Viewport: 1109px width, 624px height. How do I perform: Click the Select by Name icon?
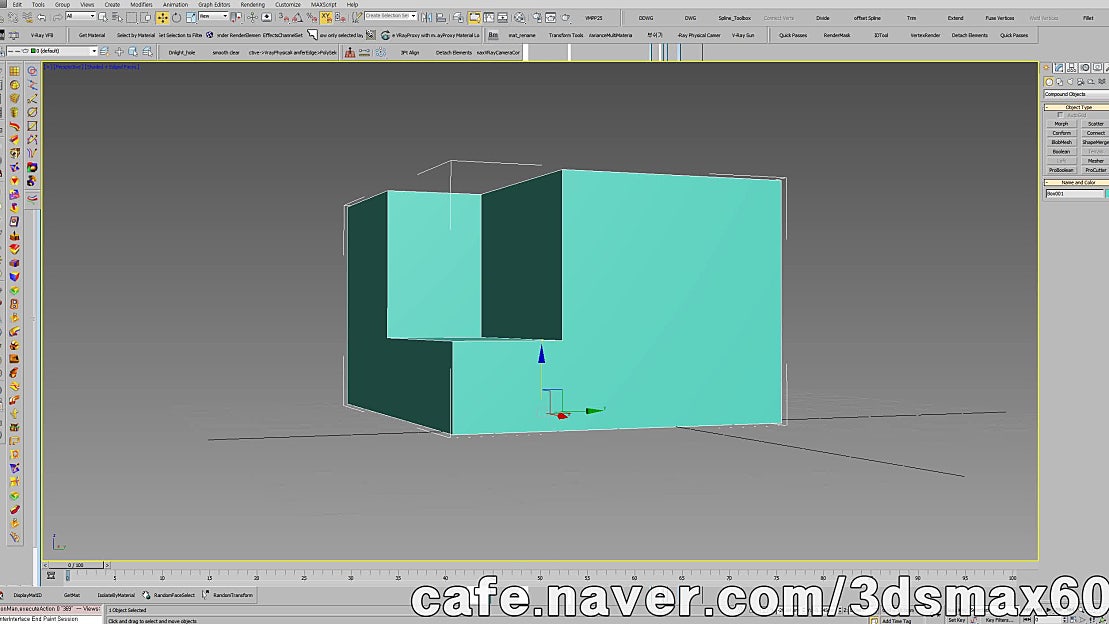[x=114, y=17]
